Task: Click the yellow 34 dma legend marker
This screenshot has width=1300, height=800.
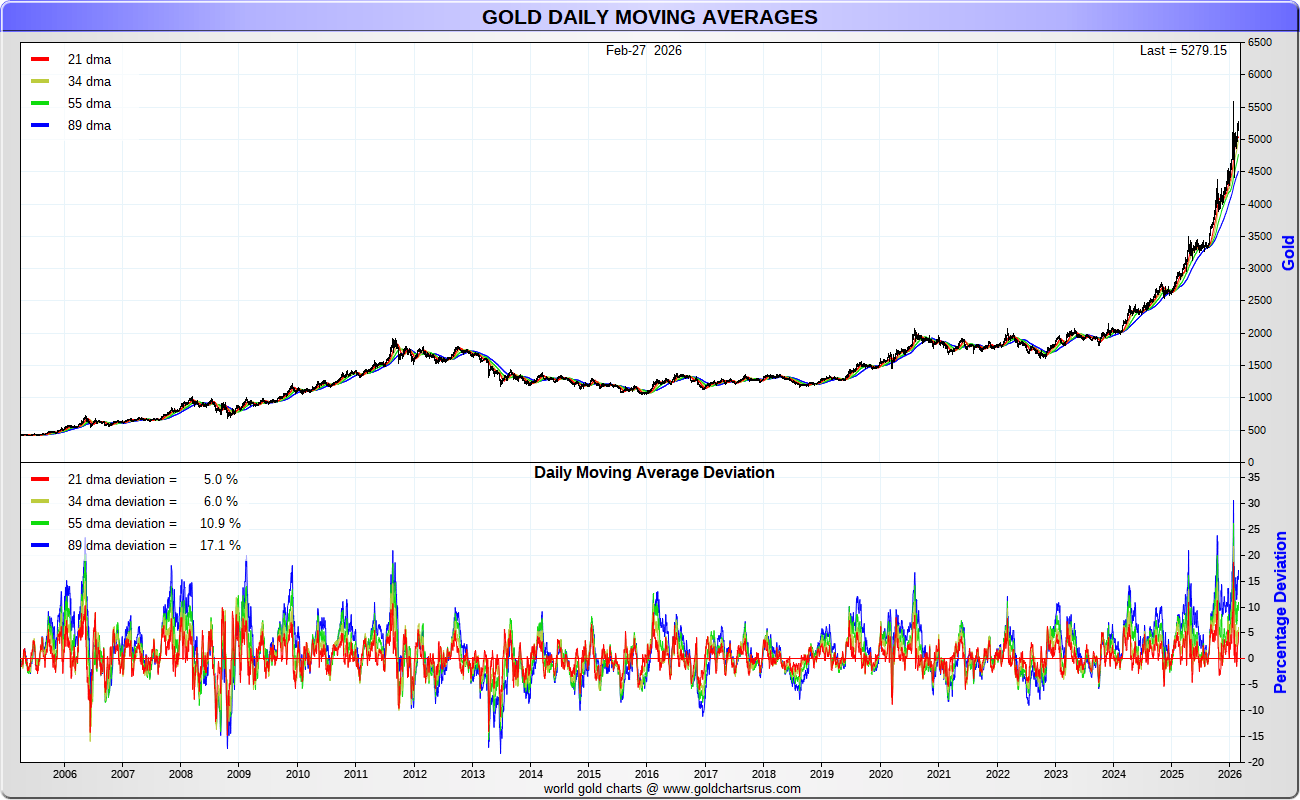Action: click(40, 82)
